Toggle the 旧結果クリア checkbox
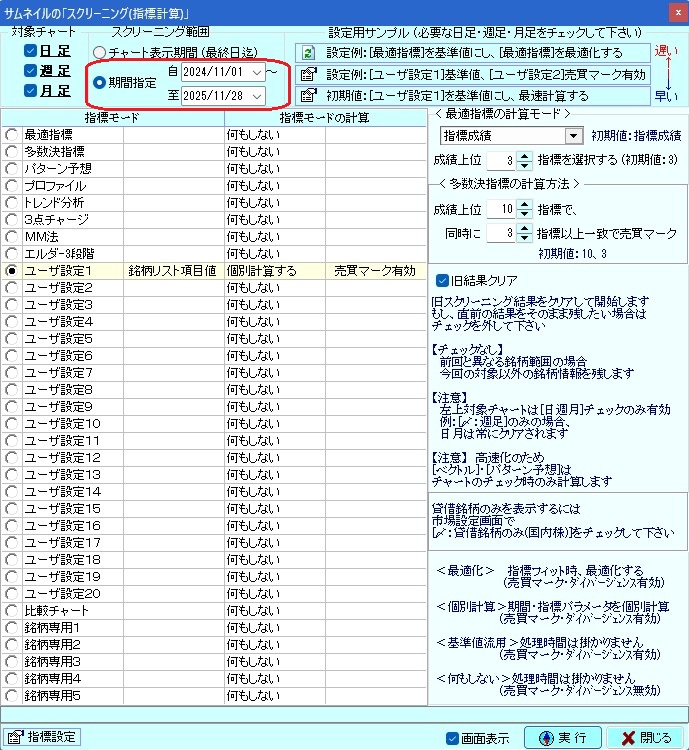The height and width of the screenshot is (750, 689). [x=444, y=280]
